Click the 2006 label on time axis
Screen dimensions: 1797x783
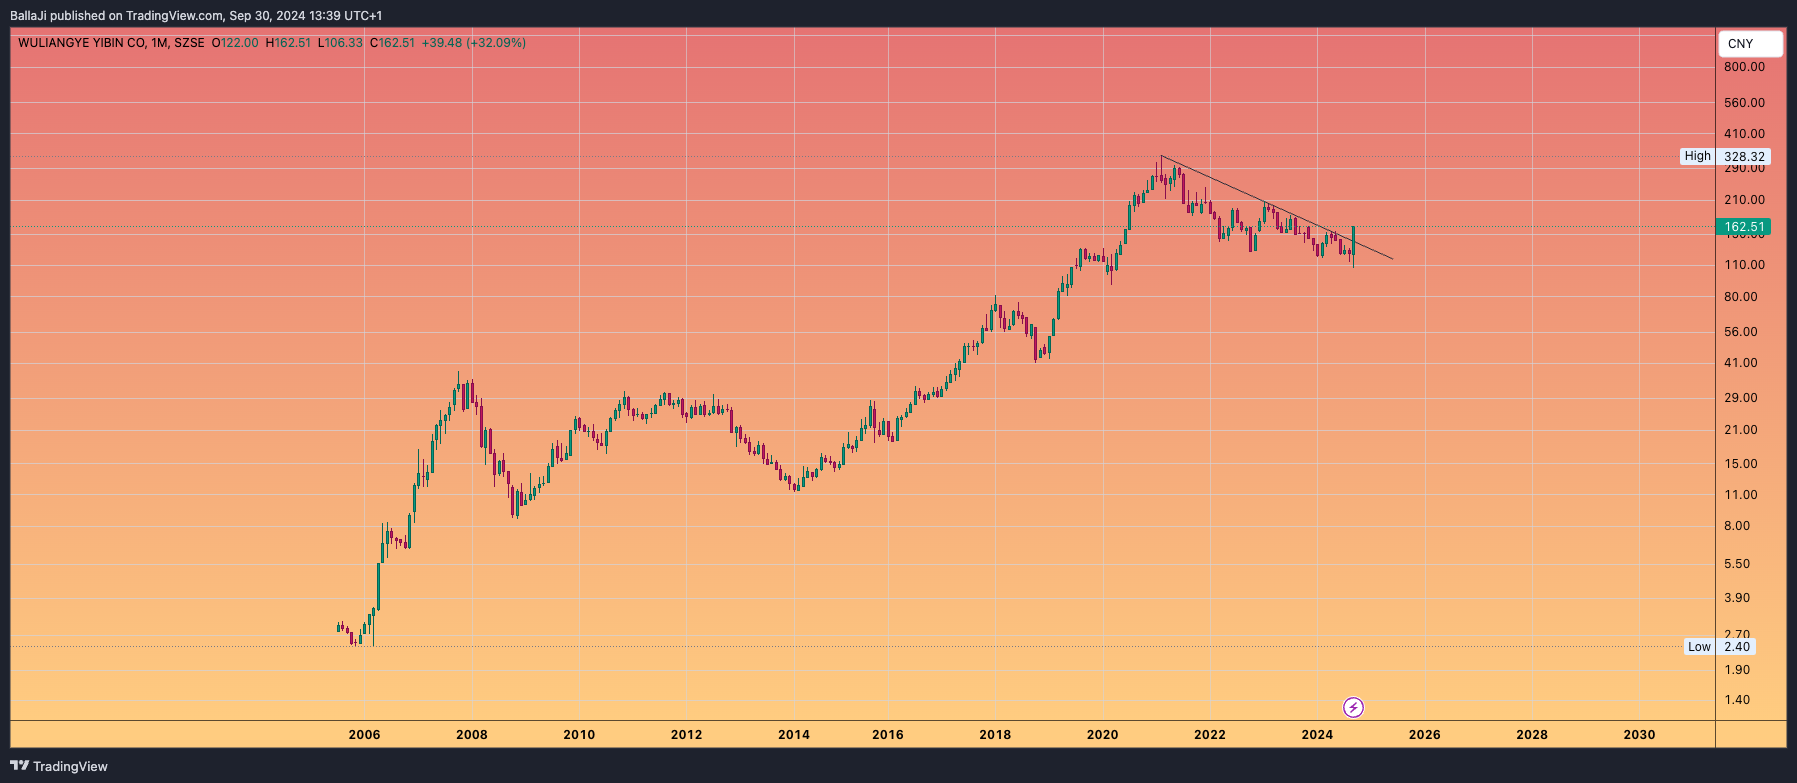[x=364, y=735]
